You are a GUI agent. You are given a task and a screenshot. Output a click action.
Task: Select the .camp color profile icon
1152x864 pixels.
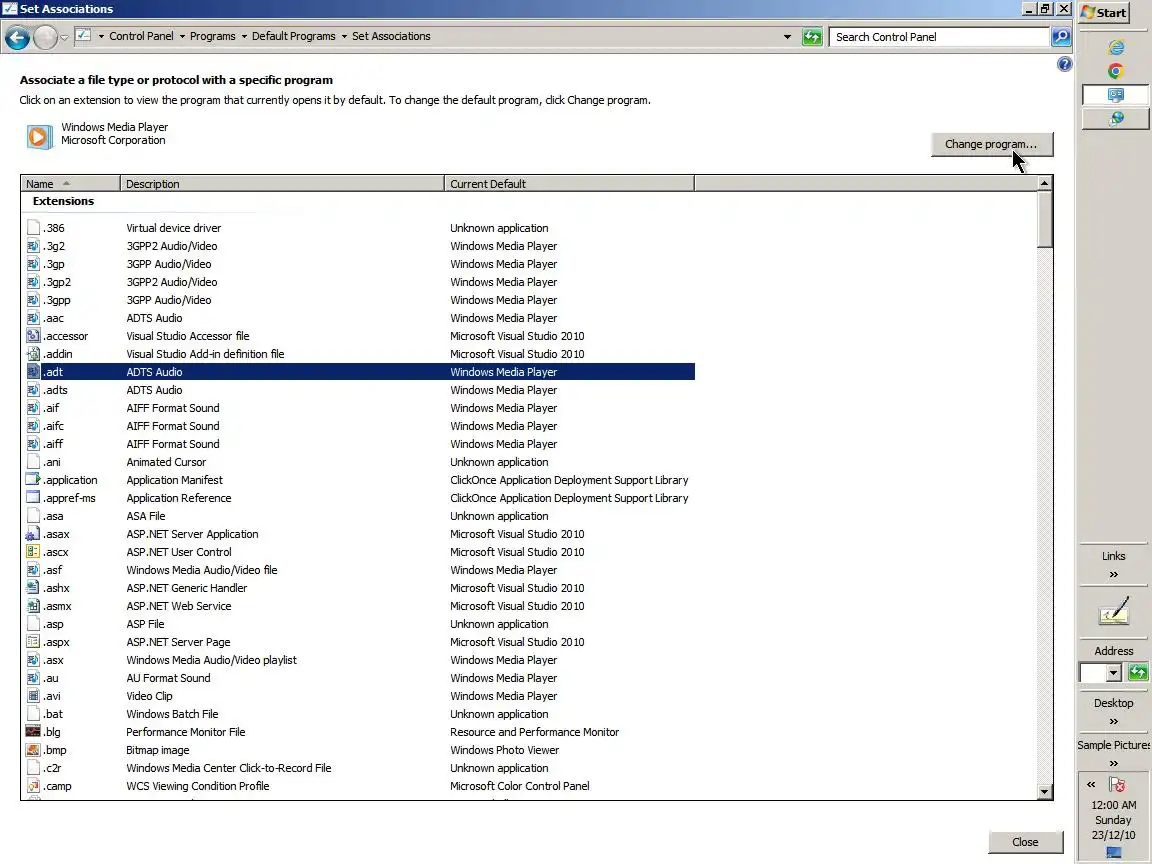33,786
